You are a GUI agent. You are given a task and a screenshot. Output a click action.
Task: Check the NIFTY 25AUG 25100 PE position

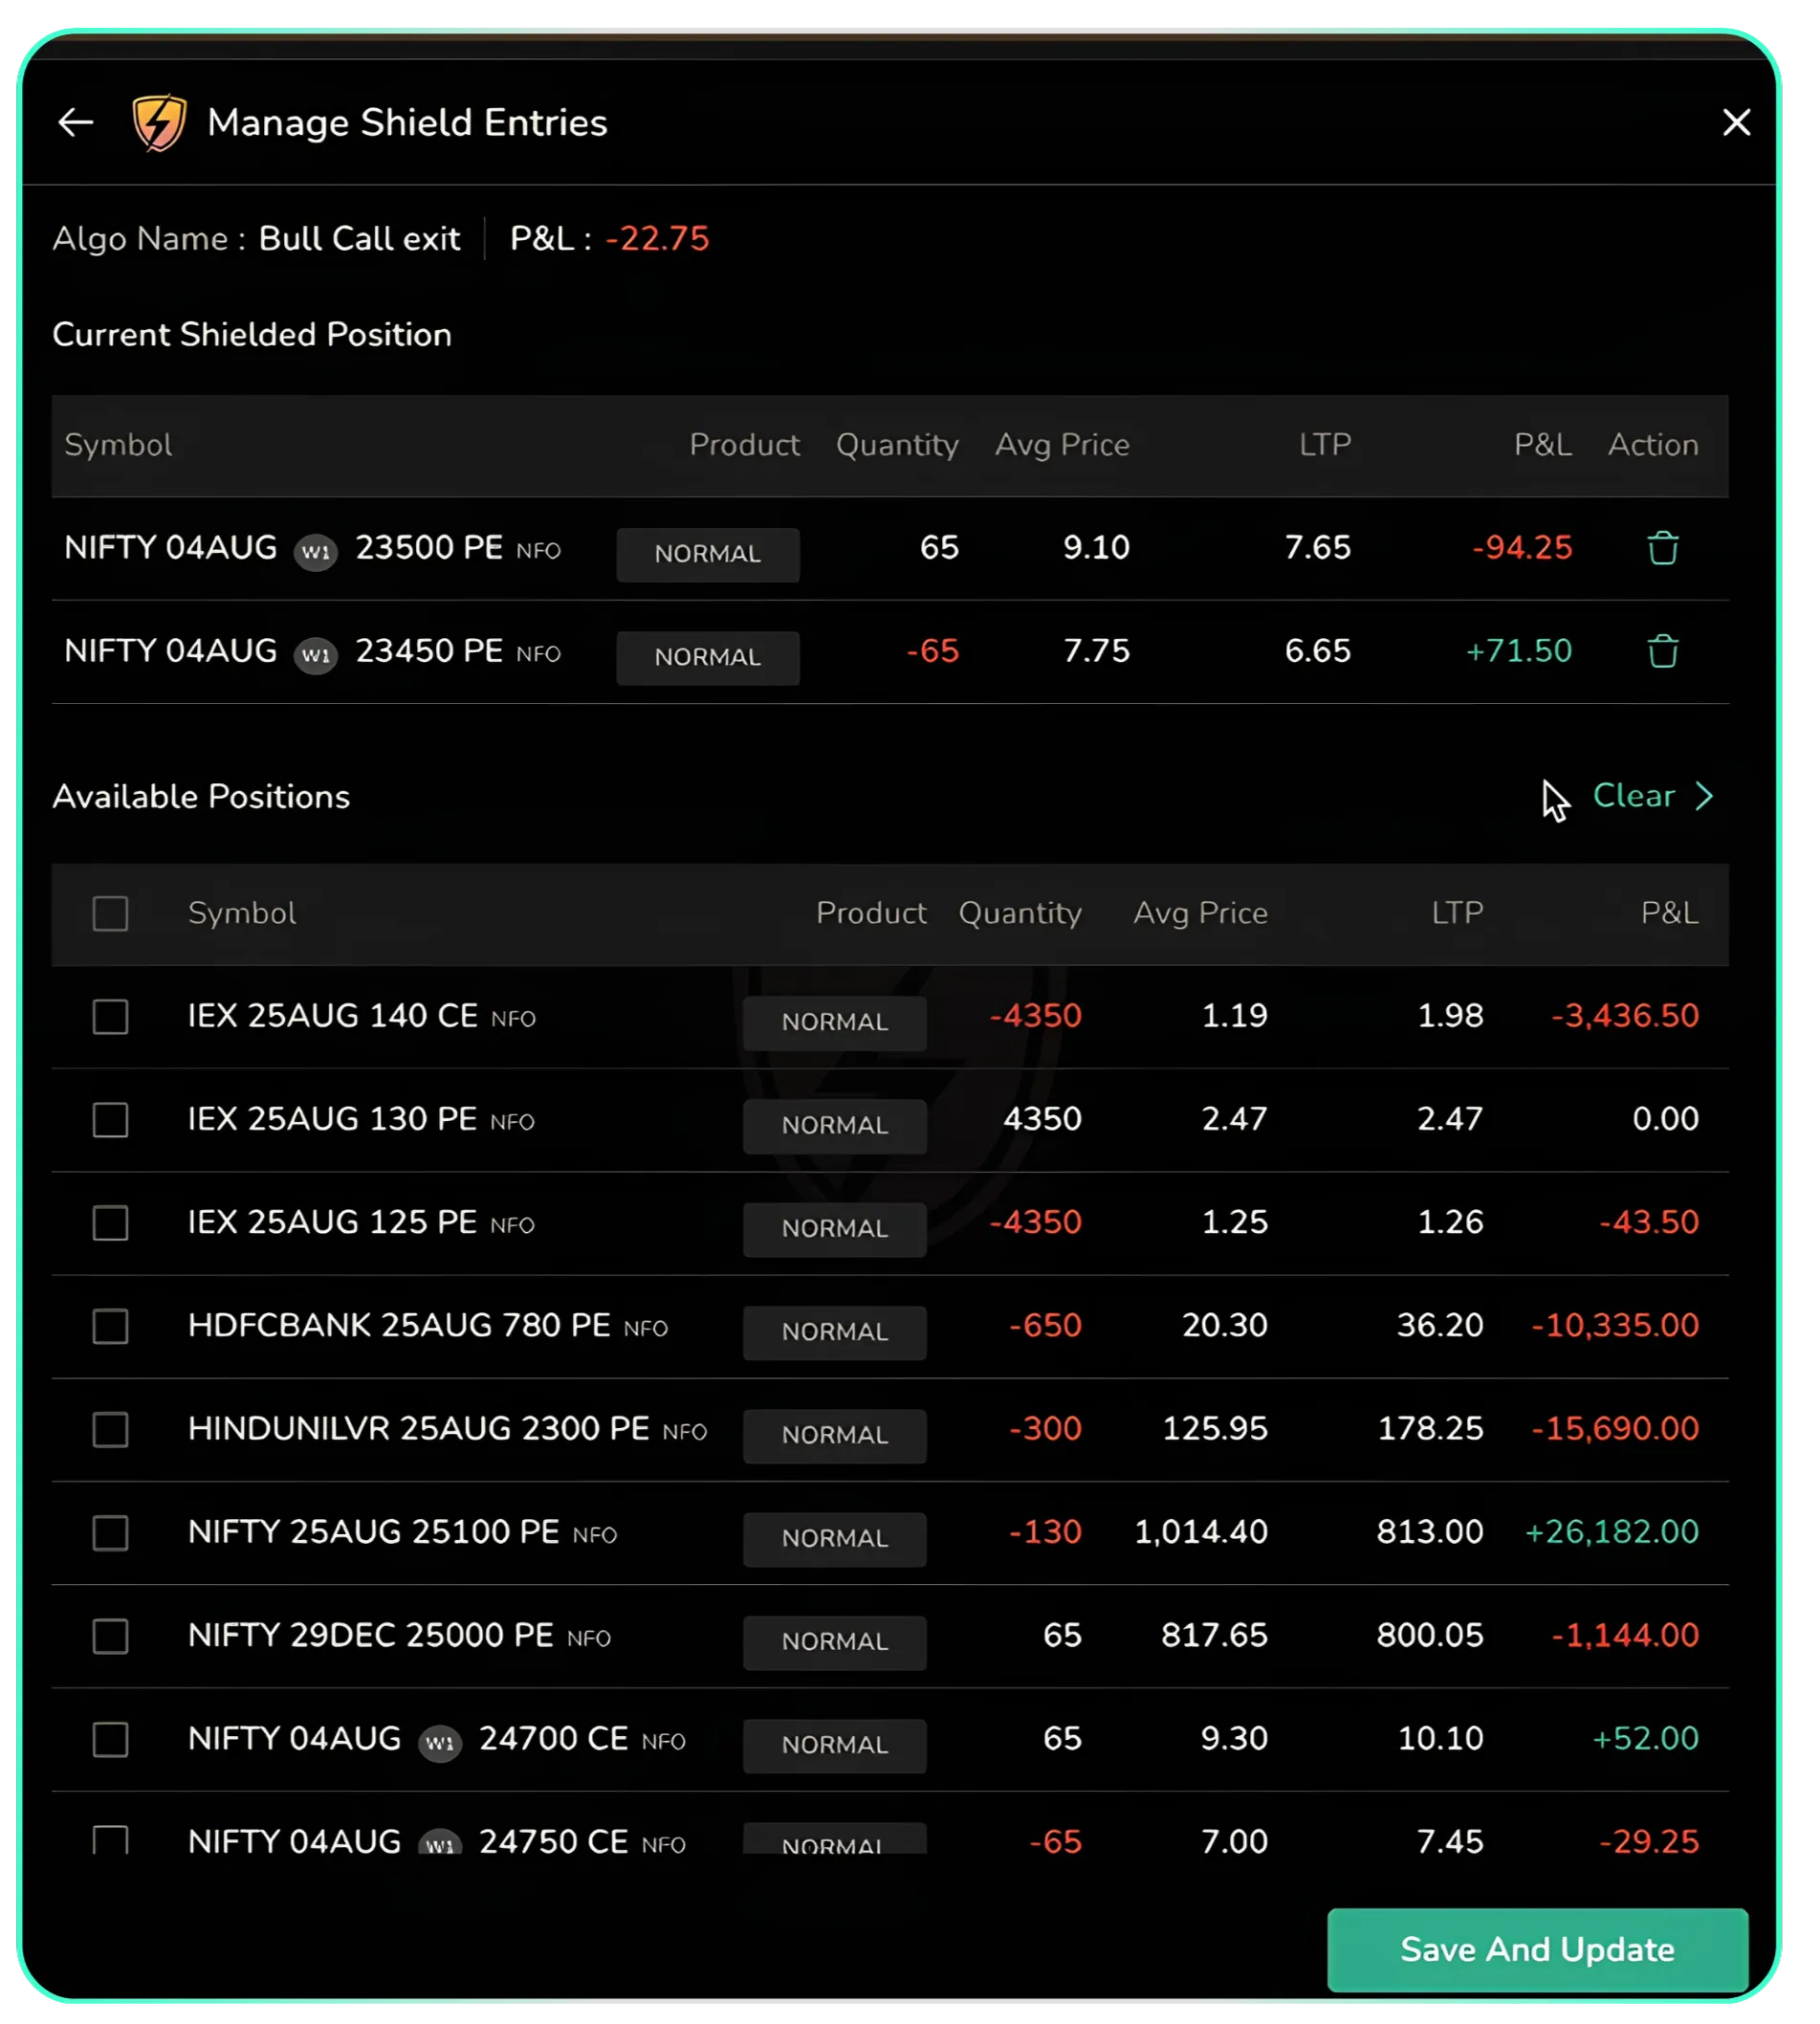[x=111, y=1533]
